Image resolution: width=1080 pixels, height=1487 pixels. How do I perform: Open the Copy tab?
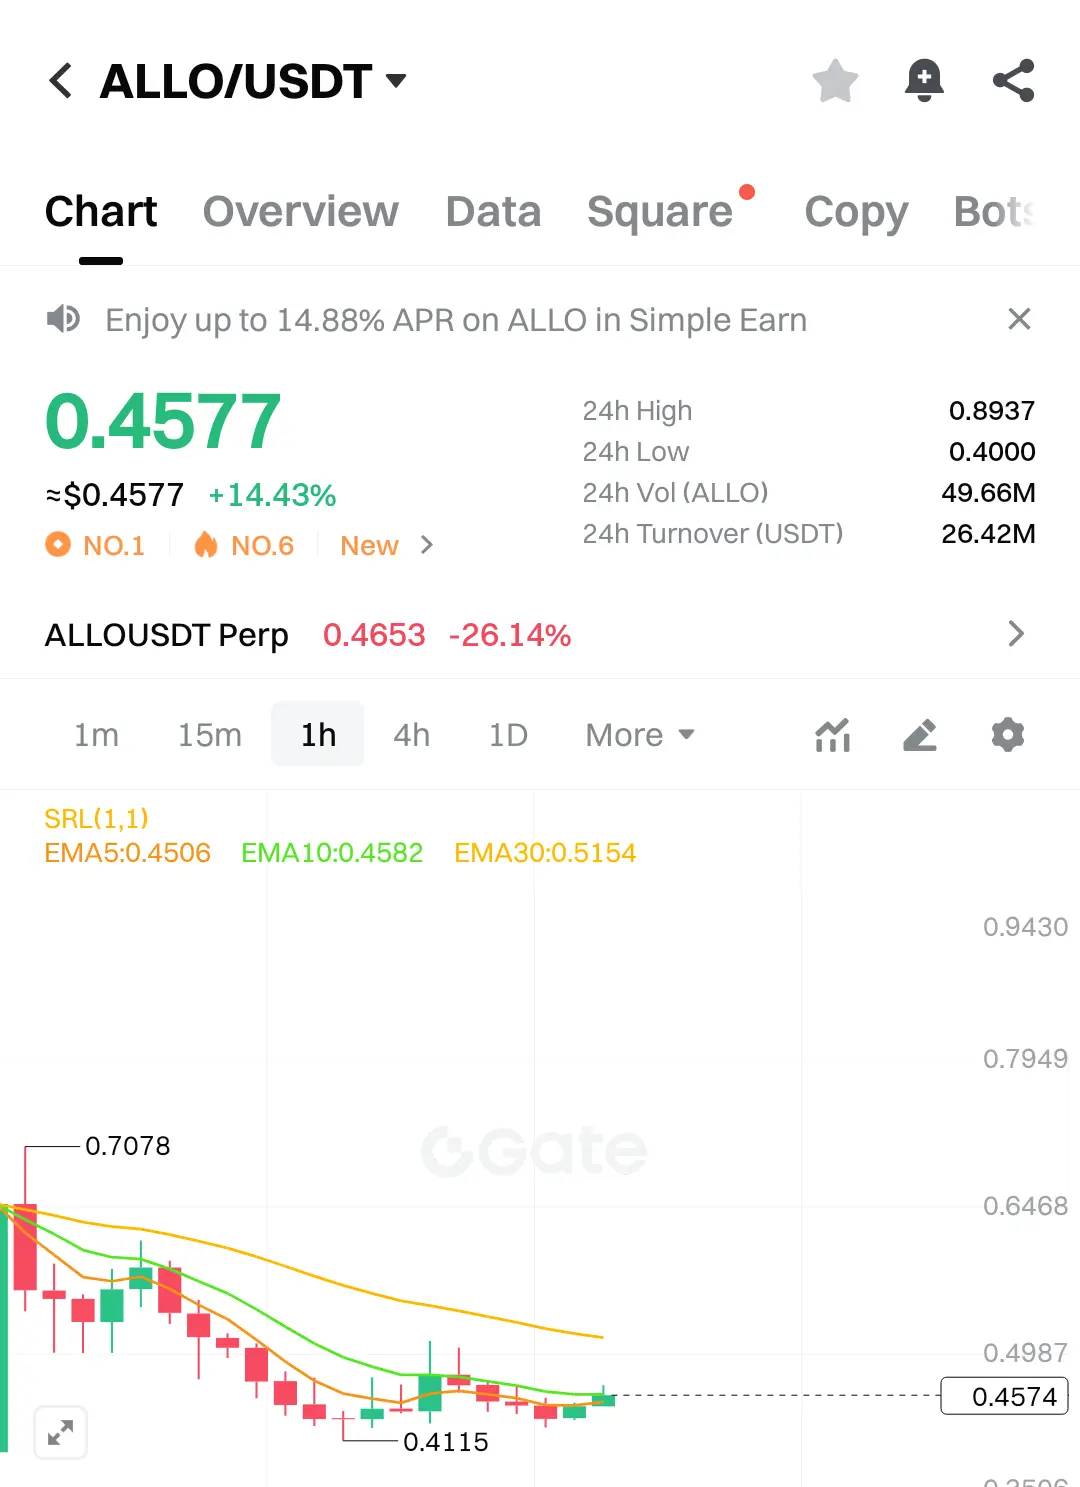click(x=856, y=212)
